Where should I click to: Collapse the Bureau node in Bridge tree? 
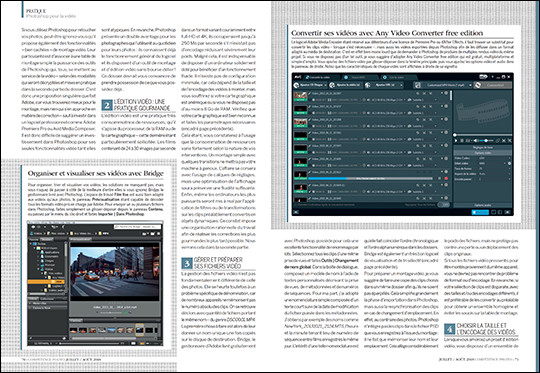click(x=31, y=244)
